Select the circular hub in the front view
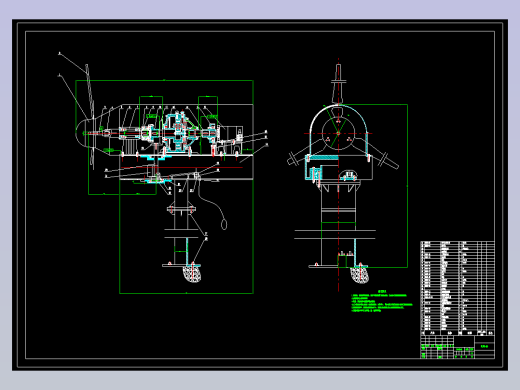This screenshot has height=390, width=520. point(338,133)
